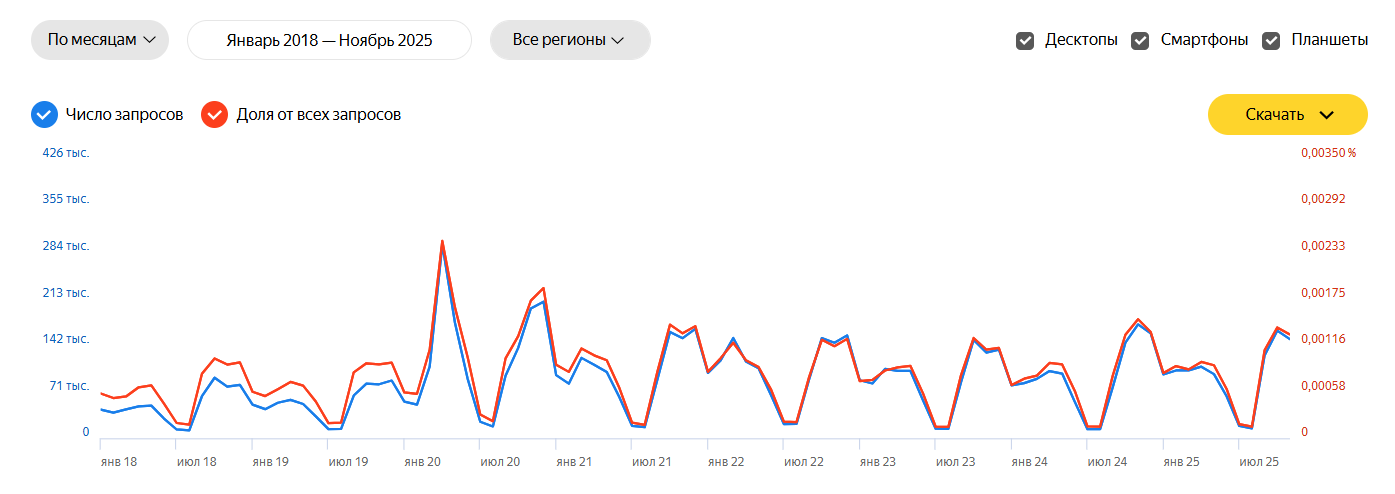Viewport: 1395px width, 494px height.
Task: Click the июл 25 axis label
Action: pyautogui.click(x=1258, y=462)
